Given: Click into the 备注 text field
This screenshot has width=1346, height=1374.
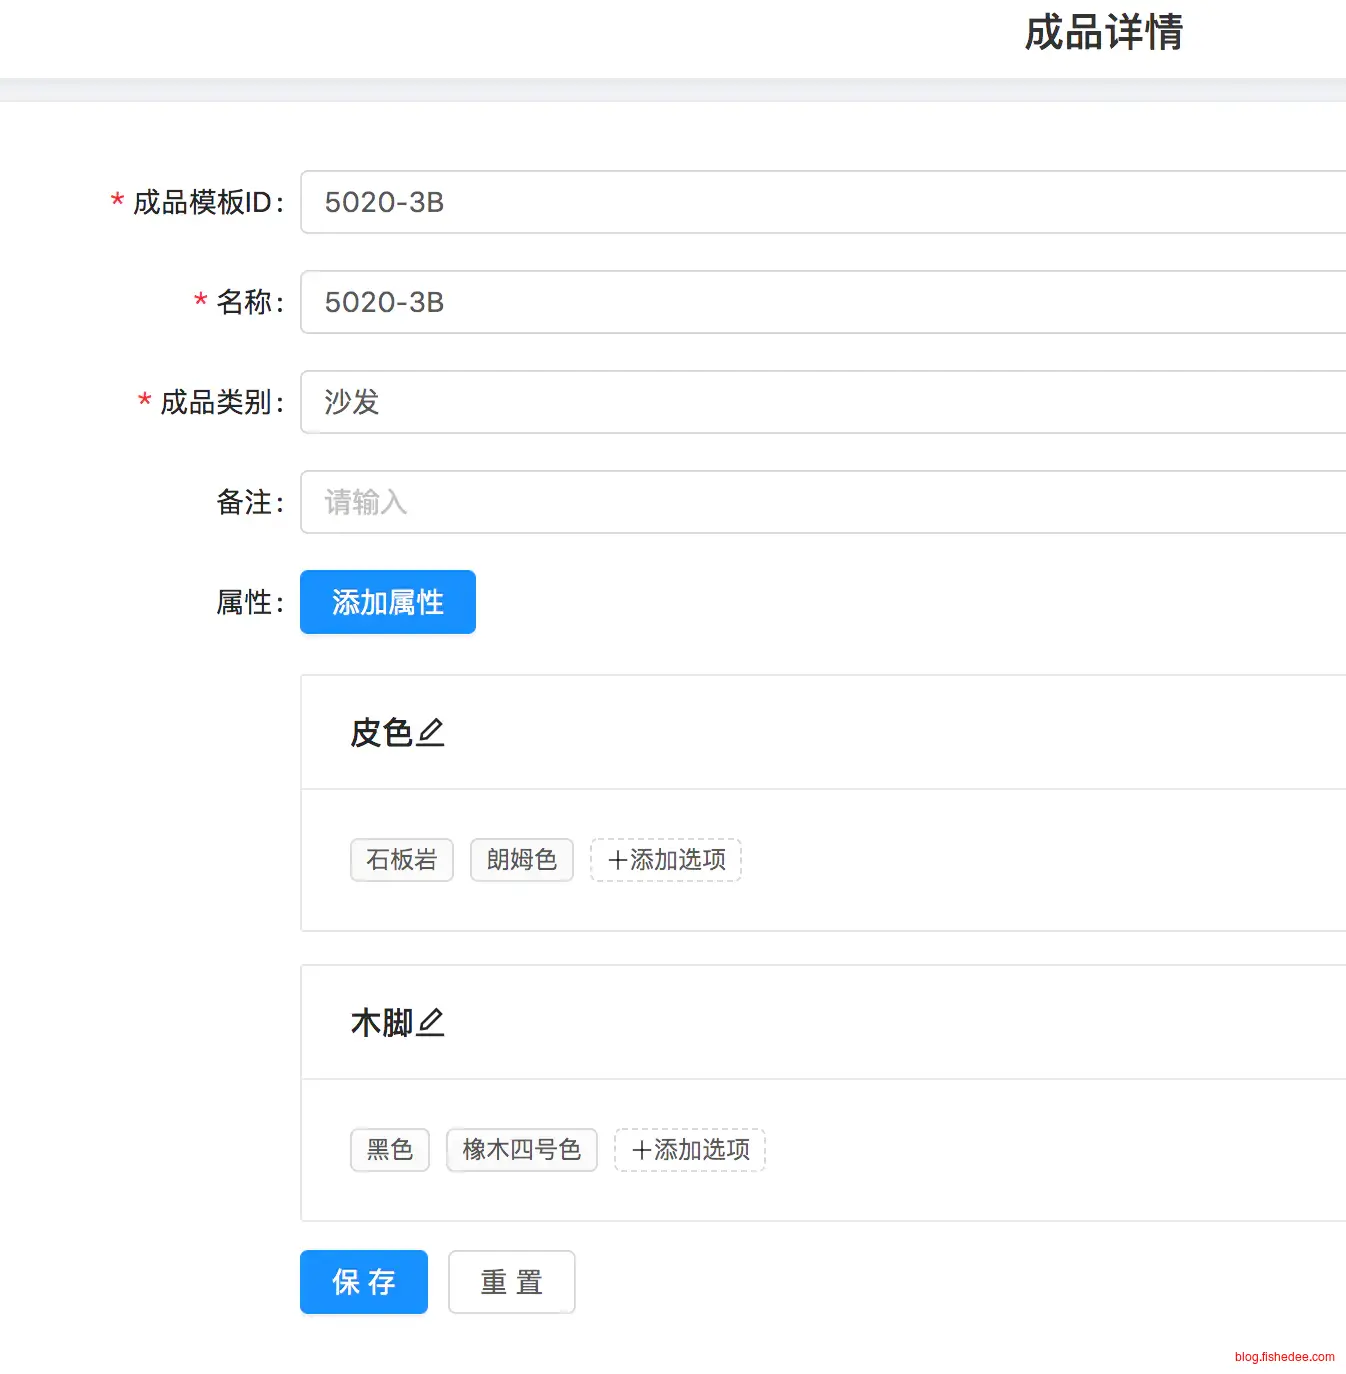Looking at the screenshot, I should click(820, 502).
